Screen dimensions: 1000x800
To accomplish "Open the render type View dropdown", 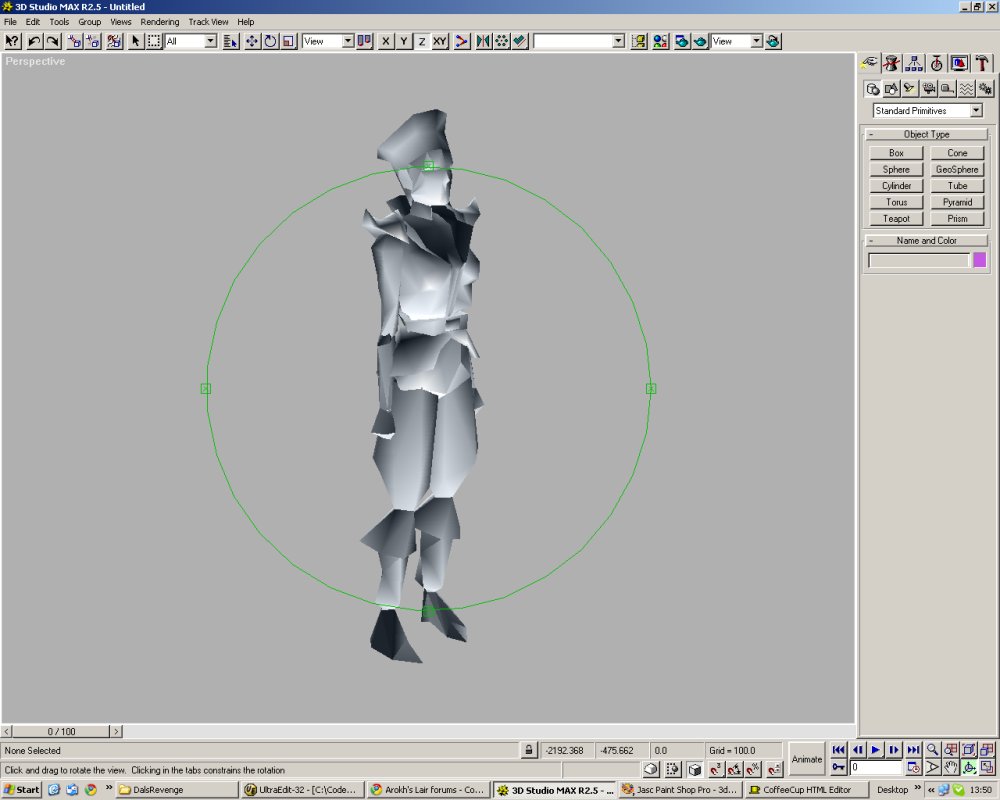I will pos(756,41).
